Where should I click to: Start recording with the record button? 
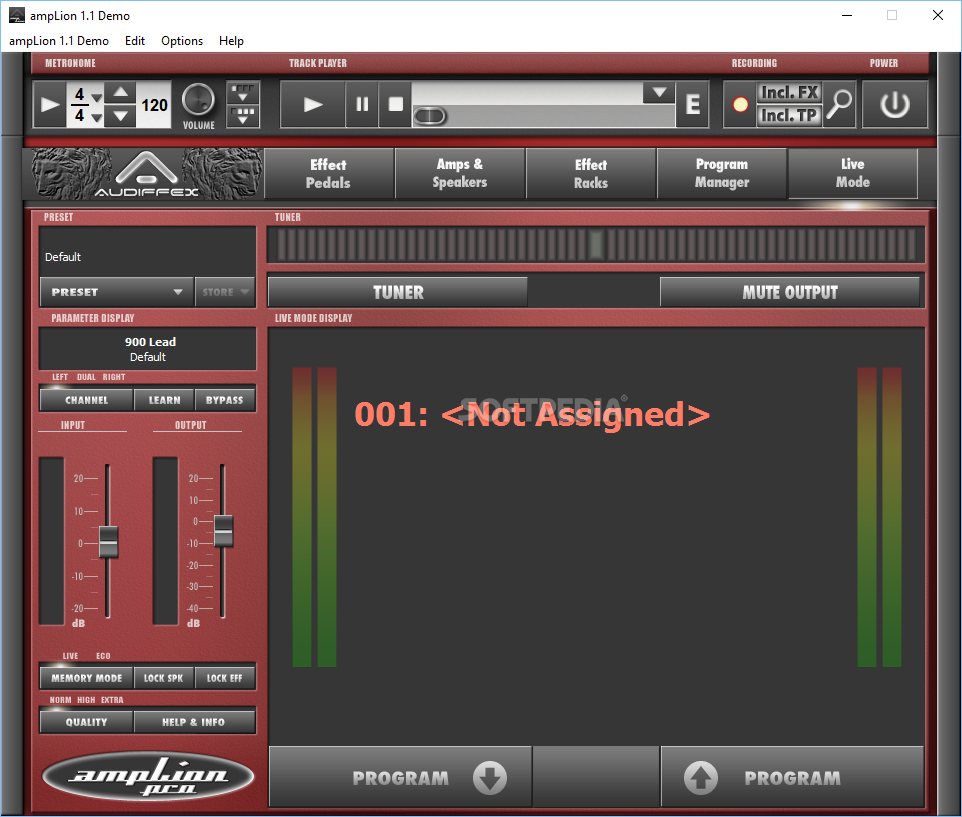[741, 104]
